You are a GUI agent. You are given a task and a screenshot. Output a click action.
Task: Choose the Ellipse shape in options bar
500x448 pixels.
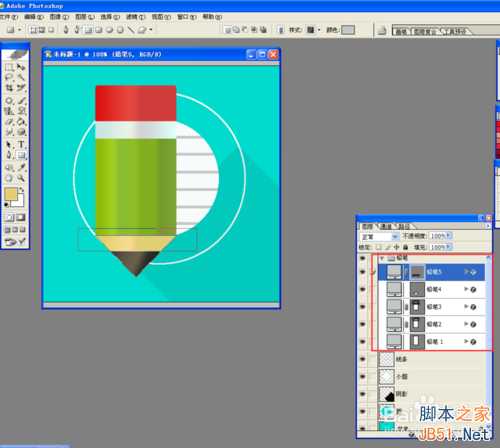[110, 30]
